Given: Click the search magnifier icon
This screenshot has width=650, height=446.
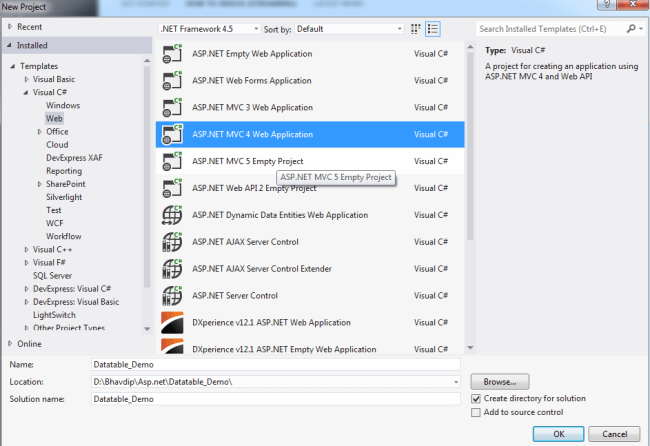Looking at the screenshot, I should pyautogui.click(x=631, y=29).
